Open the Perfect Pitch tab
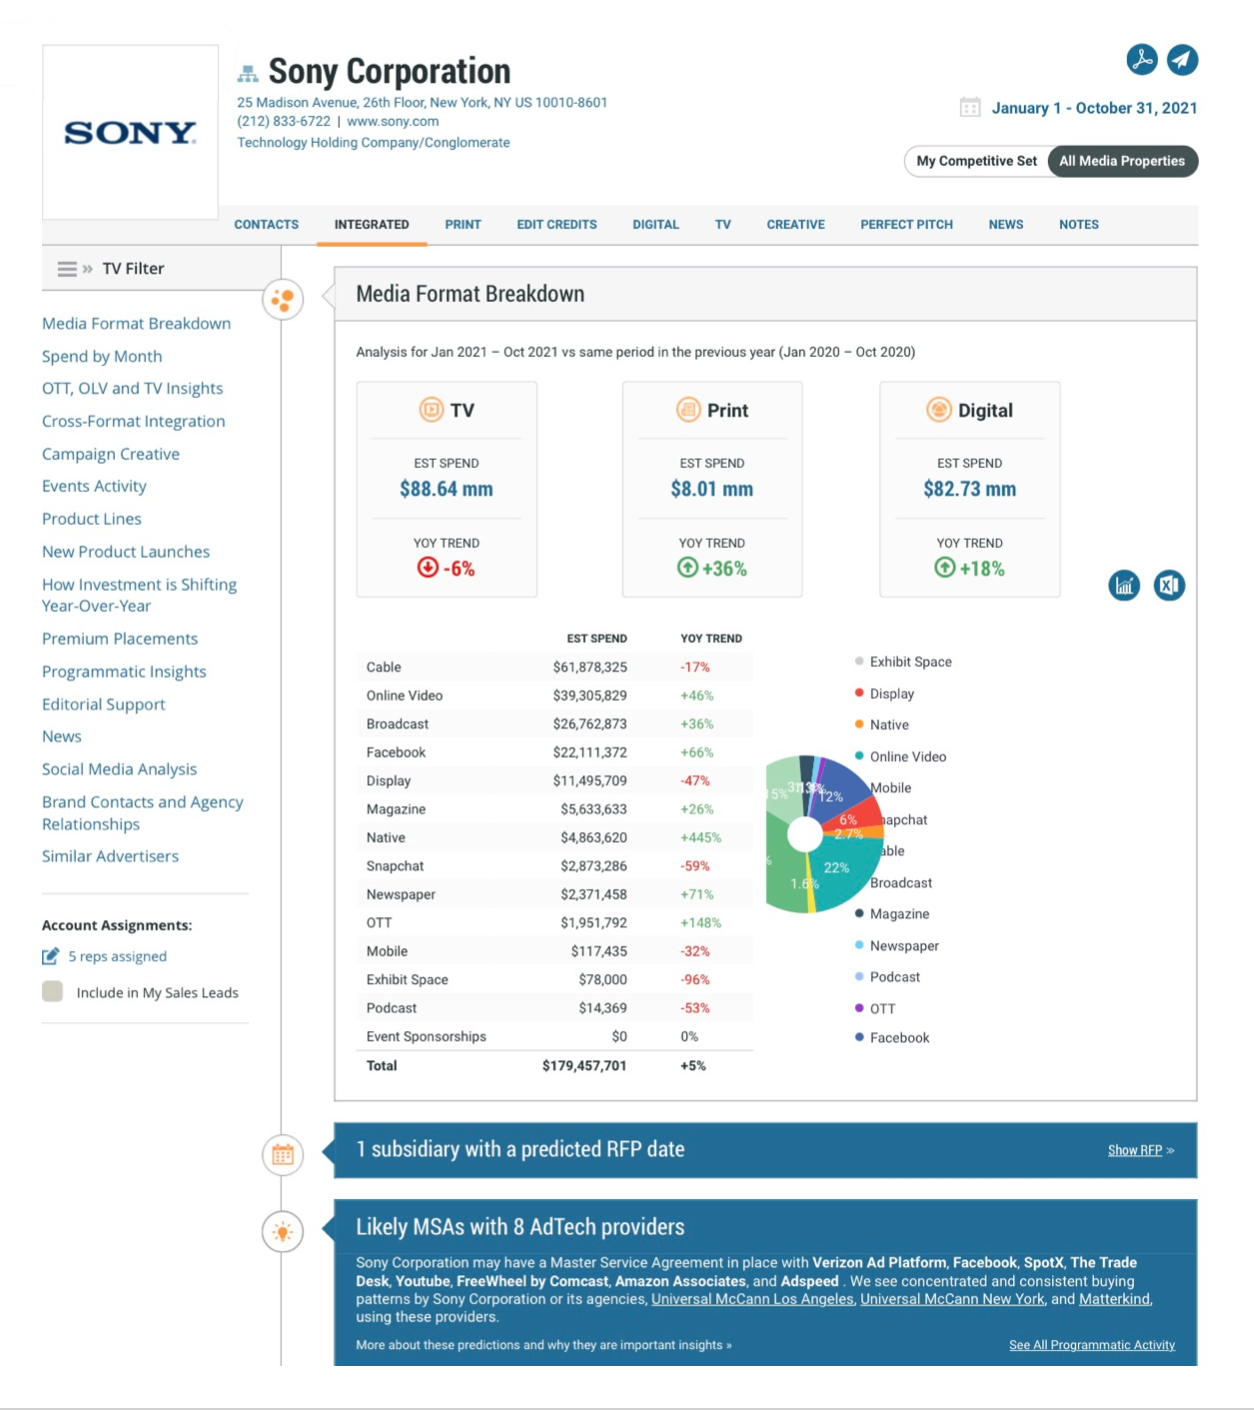This screenshot has height=1410, width=1254. point(907,225)
